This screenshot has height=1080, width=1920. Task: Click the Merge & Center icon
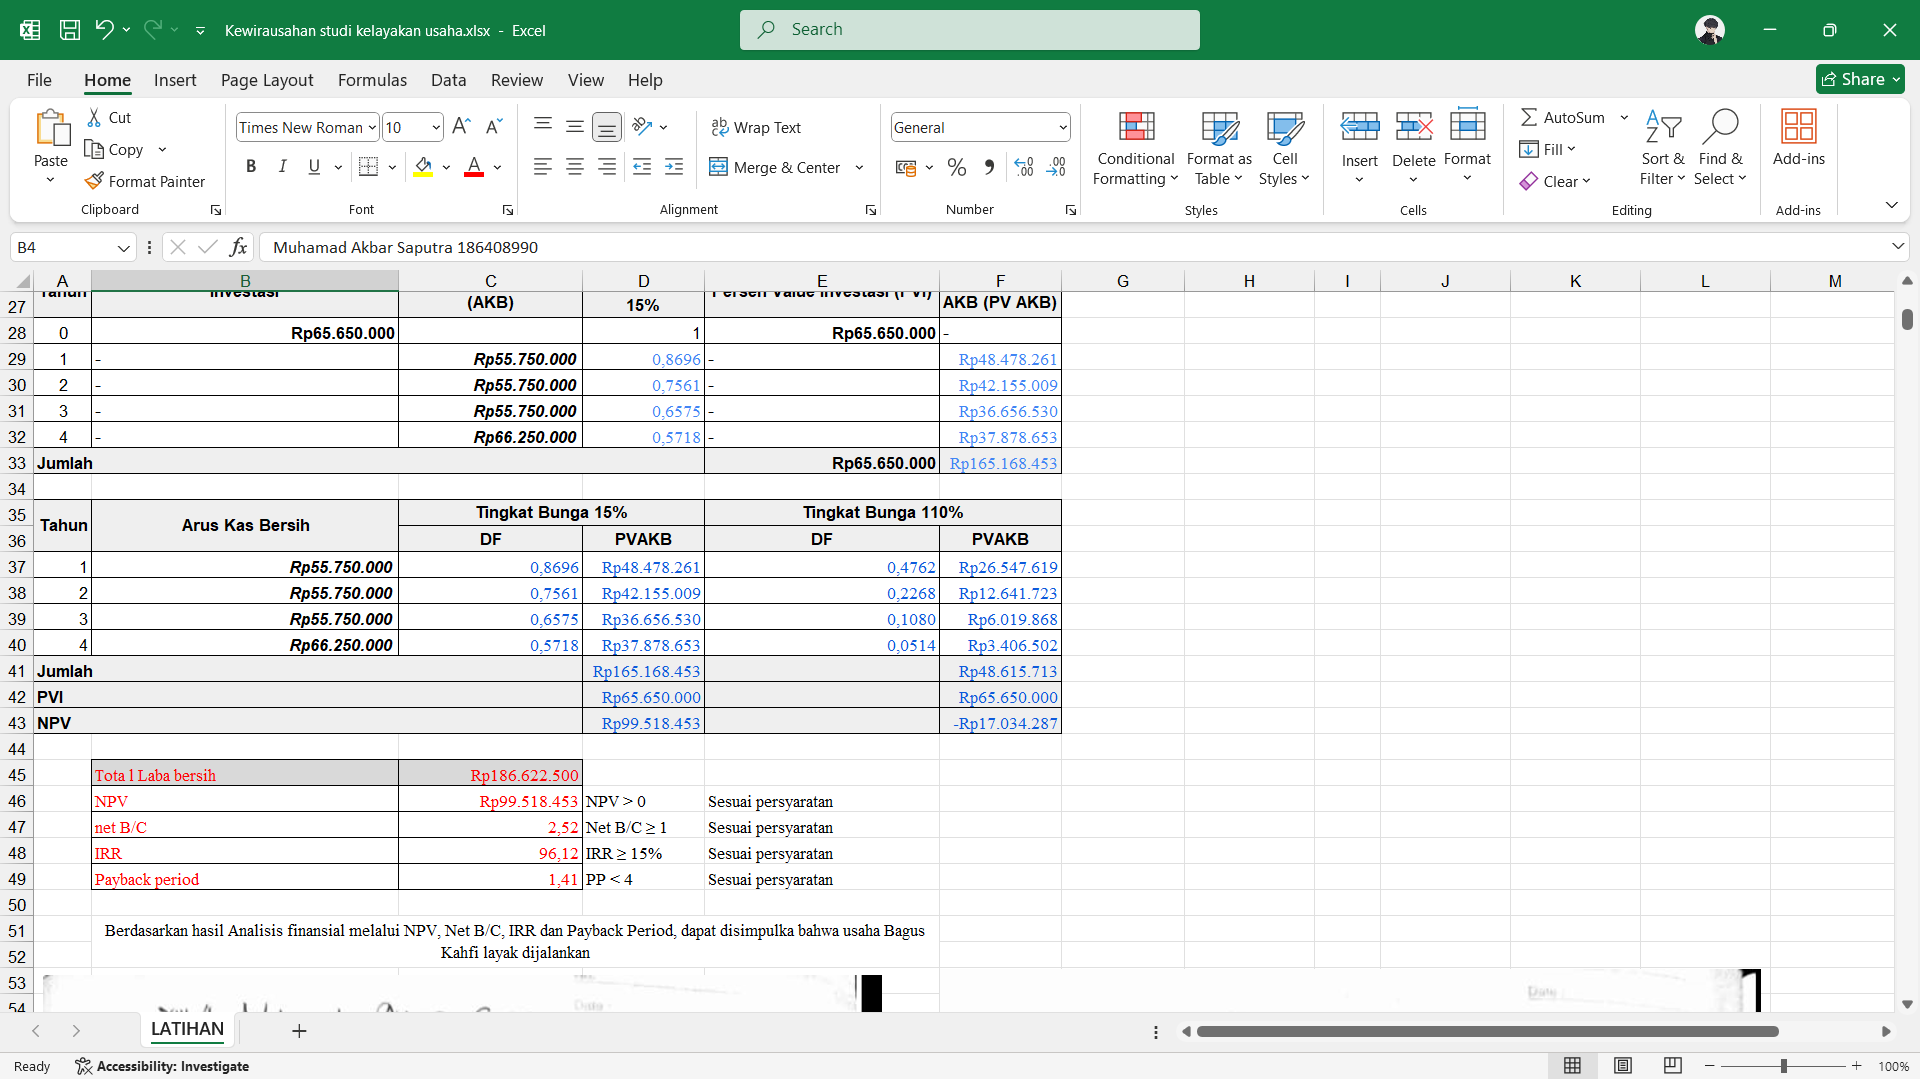(718, 167)
